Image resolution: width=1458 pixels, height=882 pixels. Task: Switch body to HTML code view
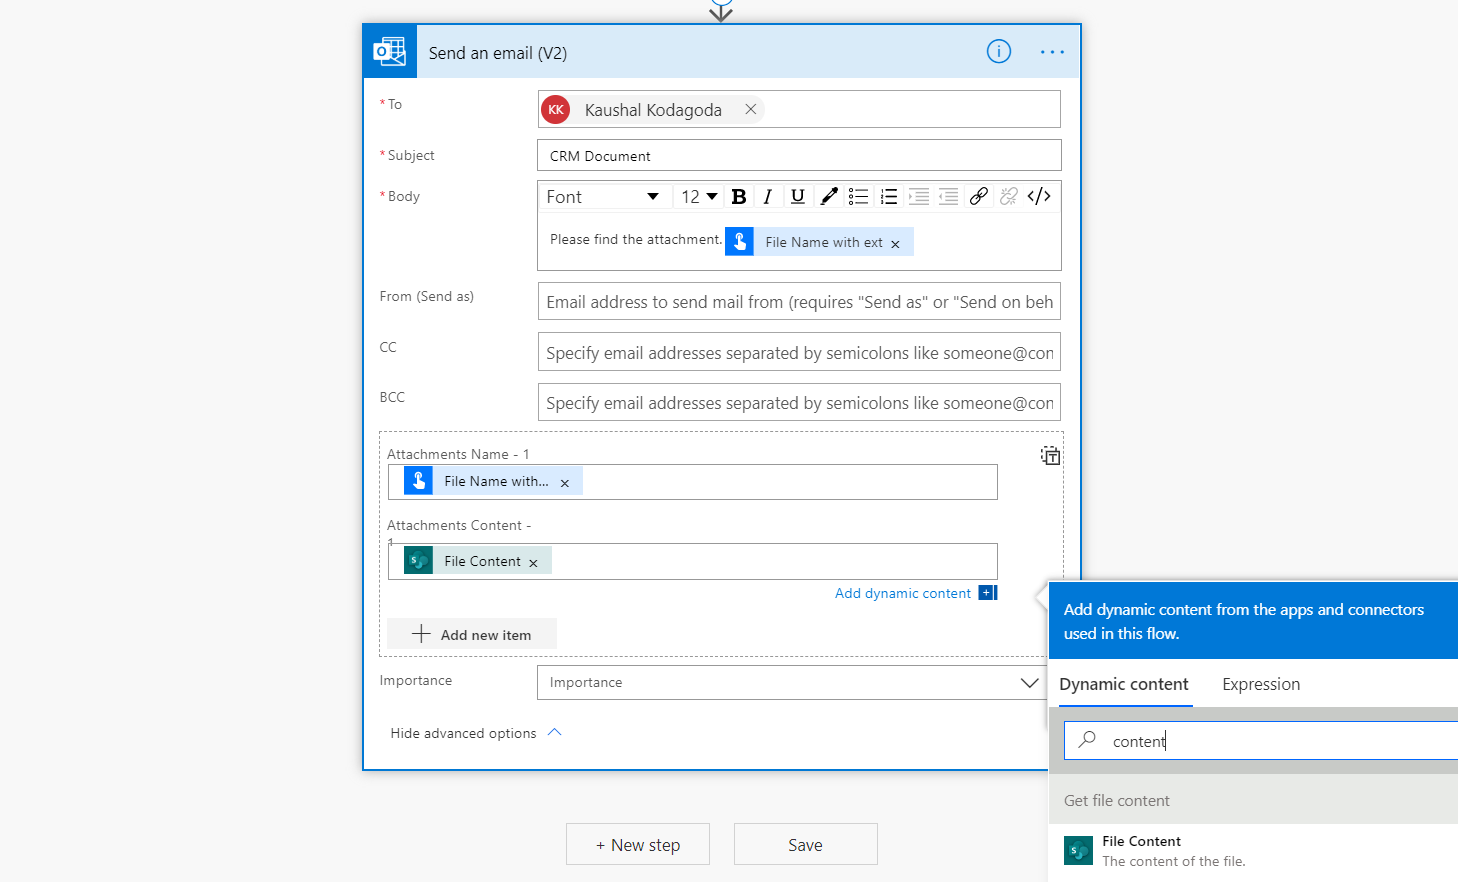1039,197
